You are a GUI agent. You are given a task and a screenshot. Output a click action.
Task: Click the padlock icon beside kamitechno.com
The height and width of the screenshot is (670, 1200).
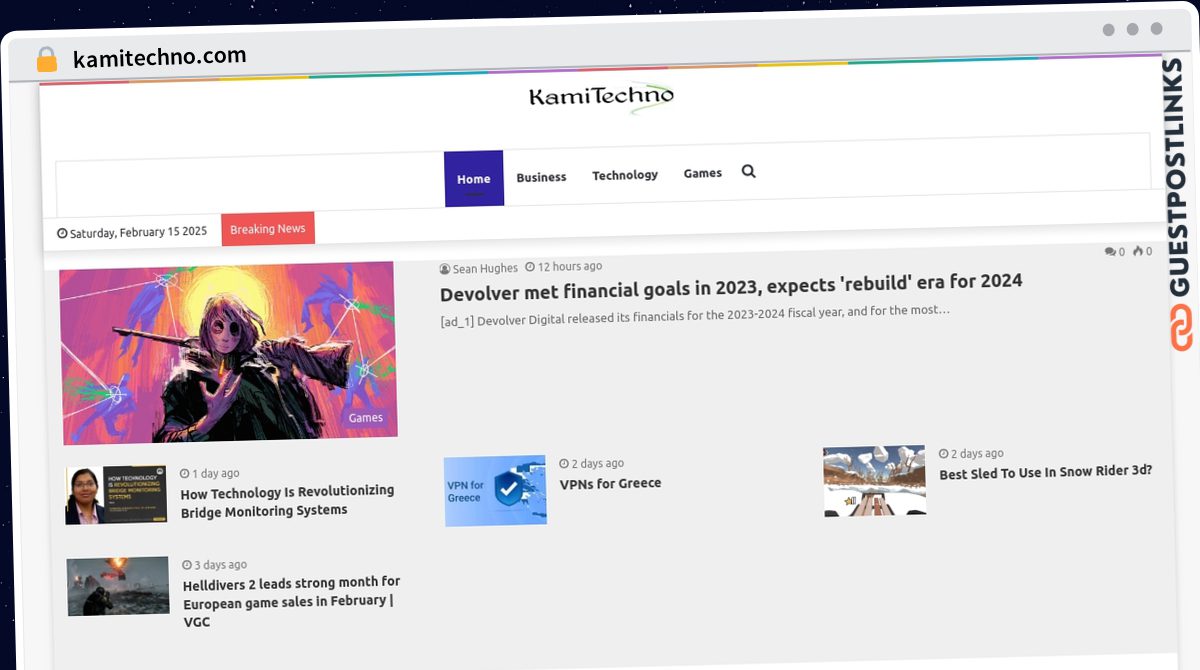tap(46, 60)
